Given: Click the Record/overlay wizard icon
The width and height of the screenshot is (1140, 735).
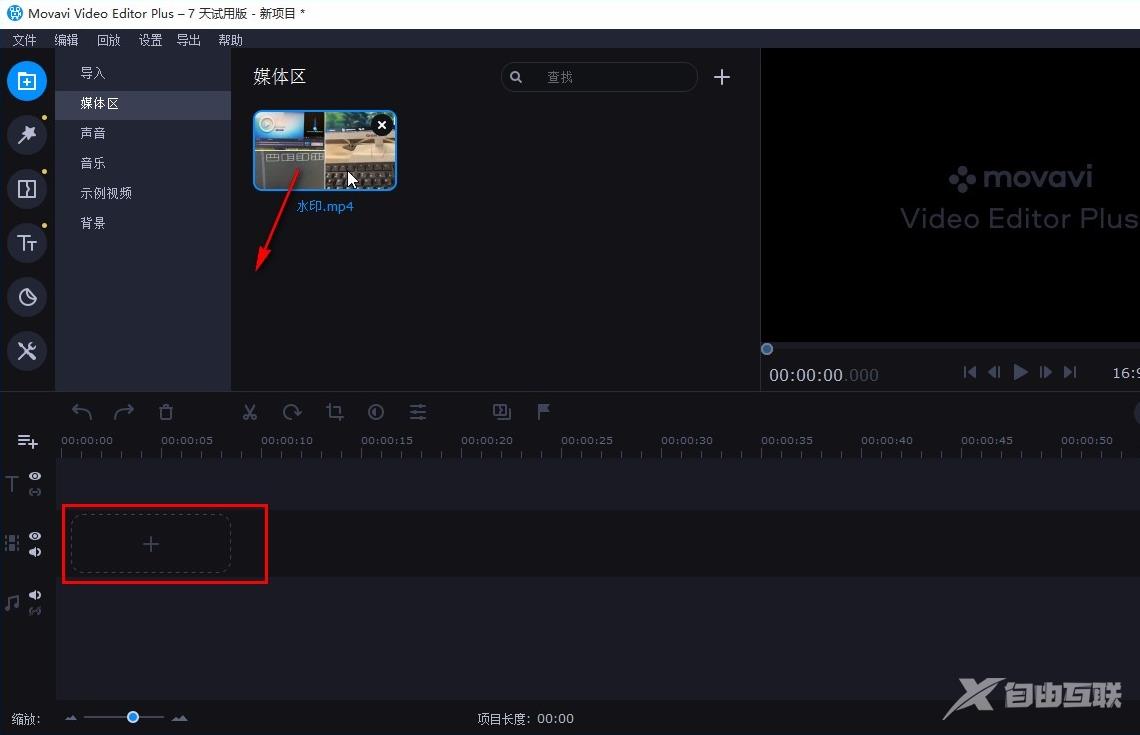Looking at the screenshot, I should [502, 412].
